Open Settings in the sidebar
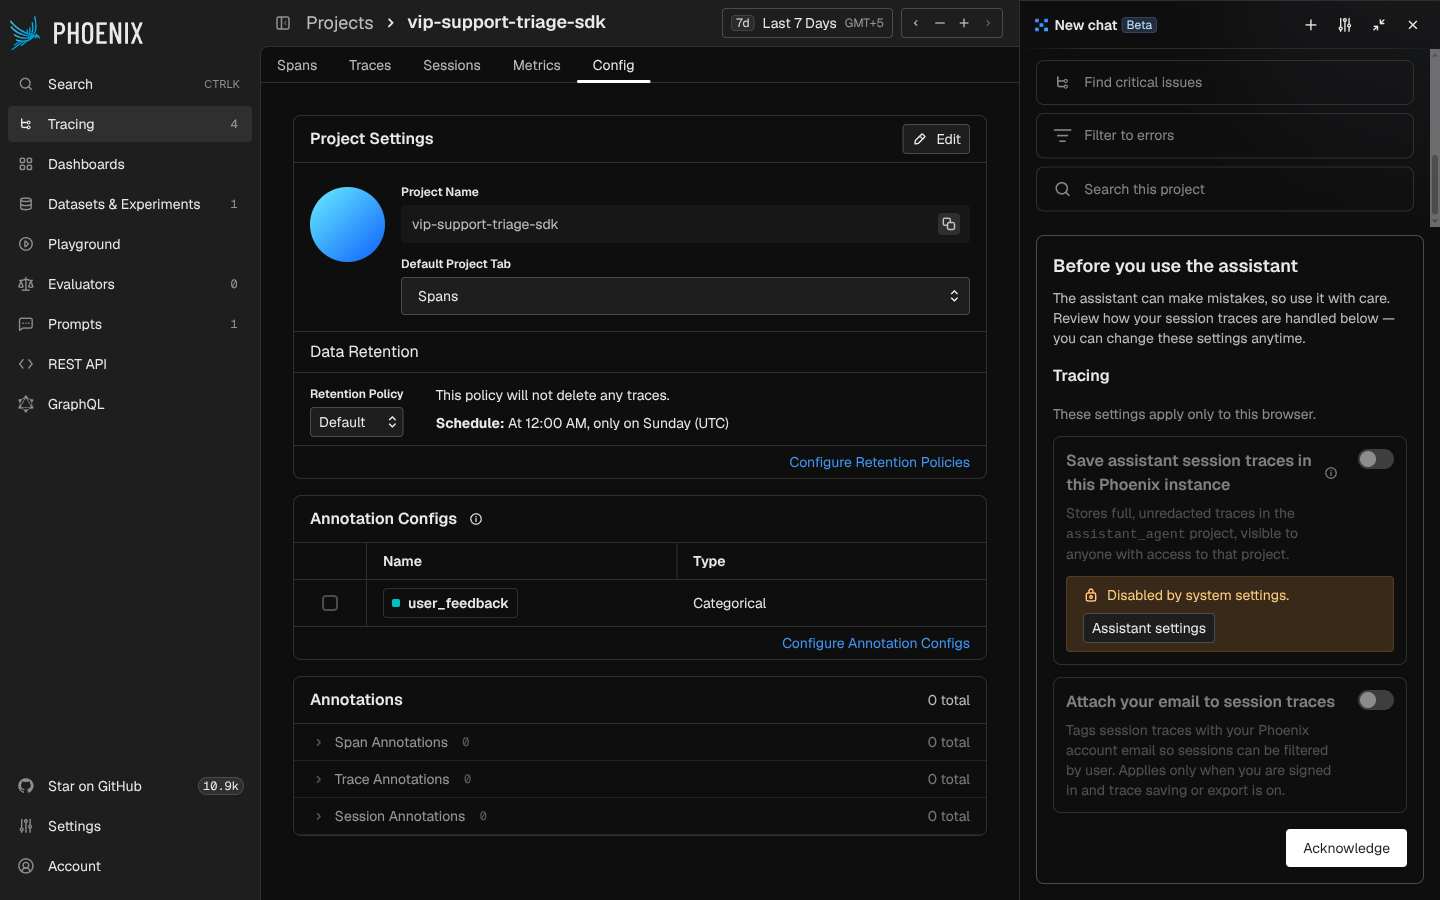Screen dimensions: 1440x900 (130, 826)
